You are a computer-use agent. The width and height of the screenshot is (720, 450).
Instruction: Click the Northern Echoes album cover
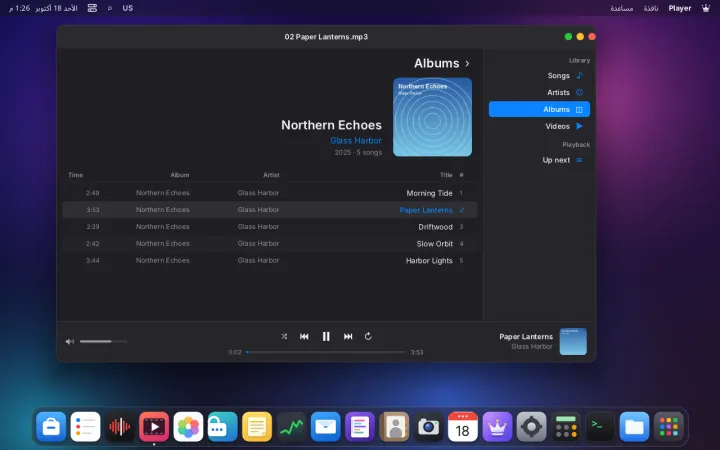pos(432,117)
